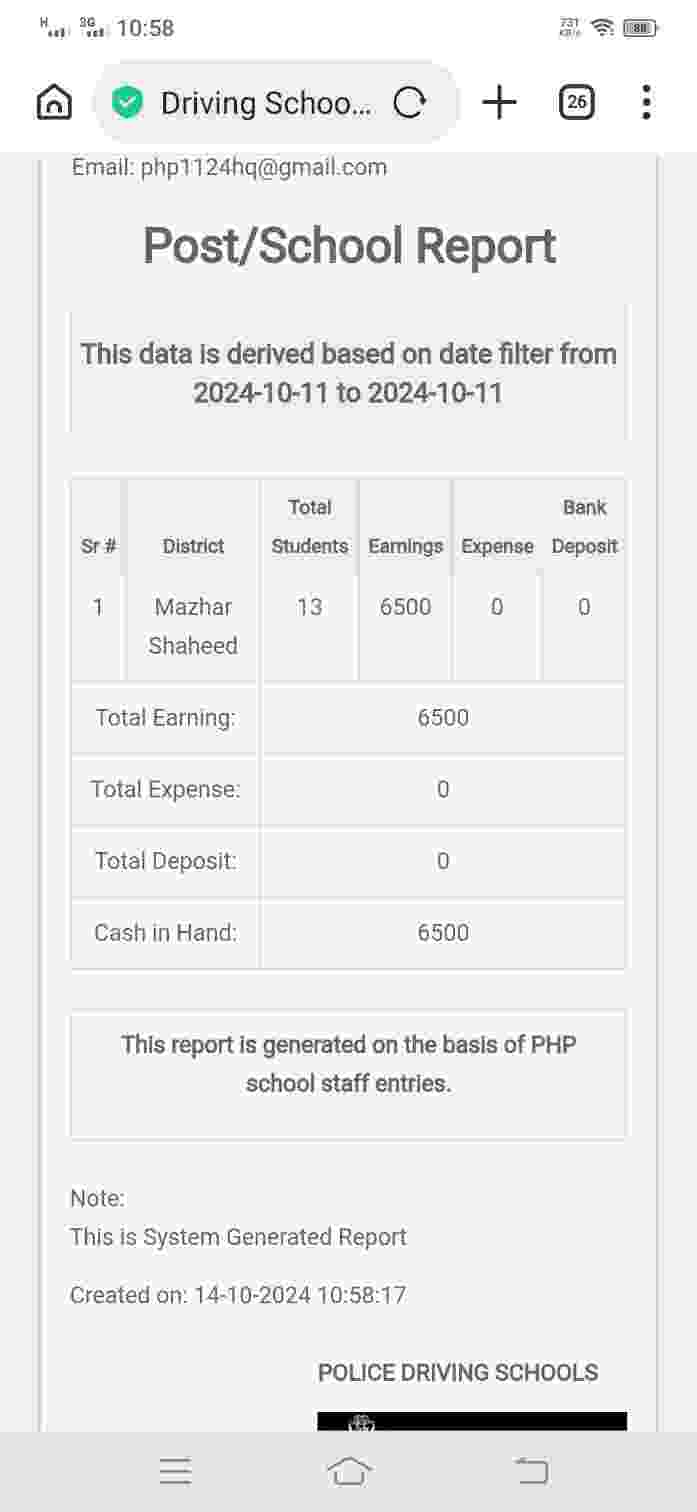The width and height of the screenshot is (697, 1512).
Task: Open the browser three-dot menu
Action: pyautogui.click(x=646, y=102)
